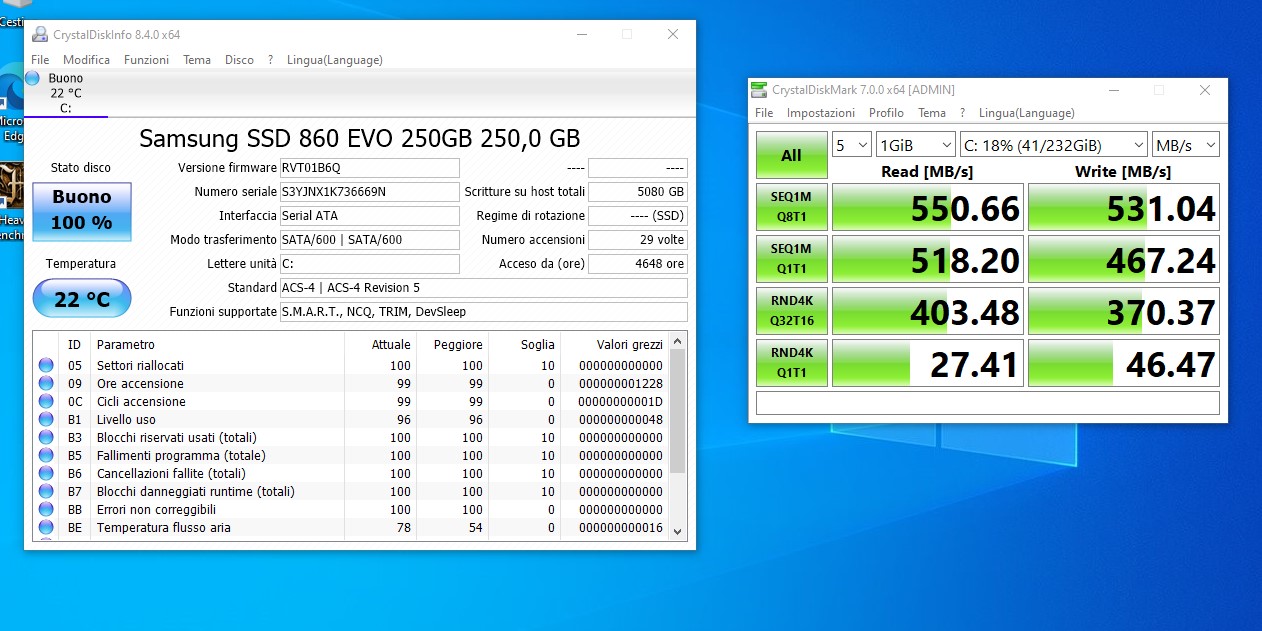The image size is (1262, 631).
Task: Click the 22 °C temperature button
Action: coord(82,298)
